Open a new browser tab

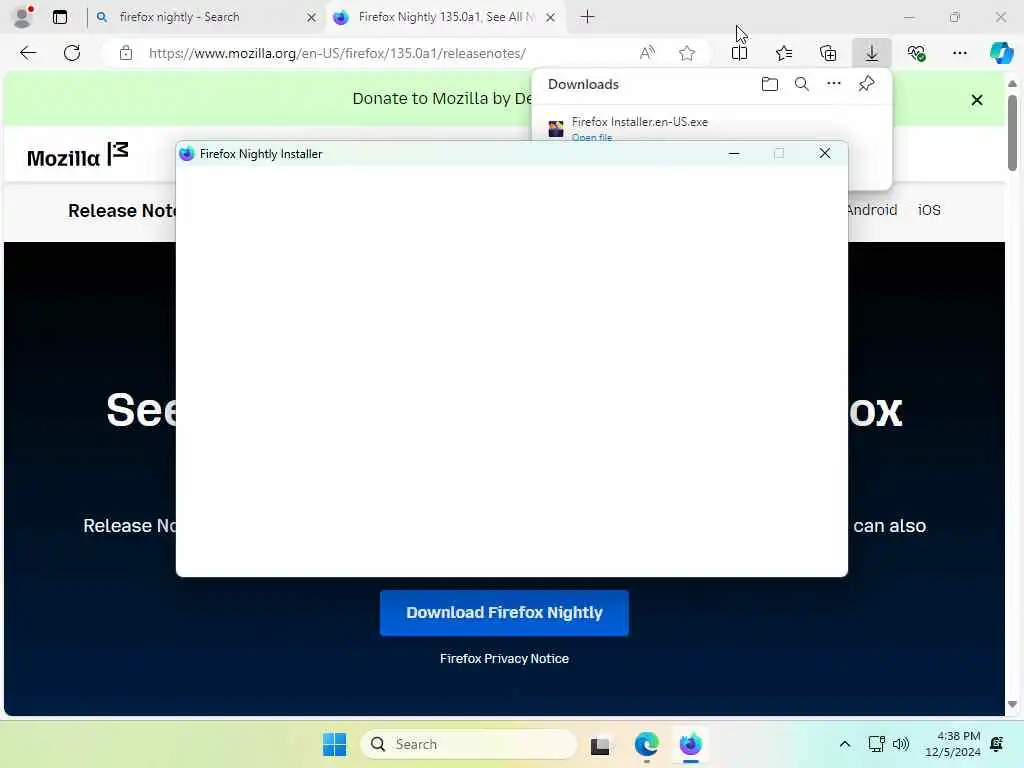click(588, 17)
